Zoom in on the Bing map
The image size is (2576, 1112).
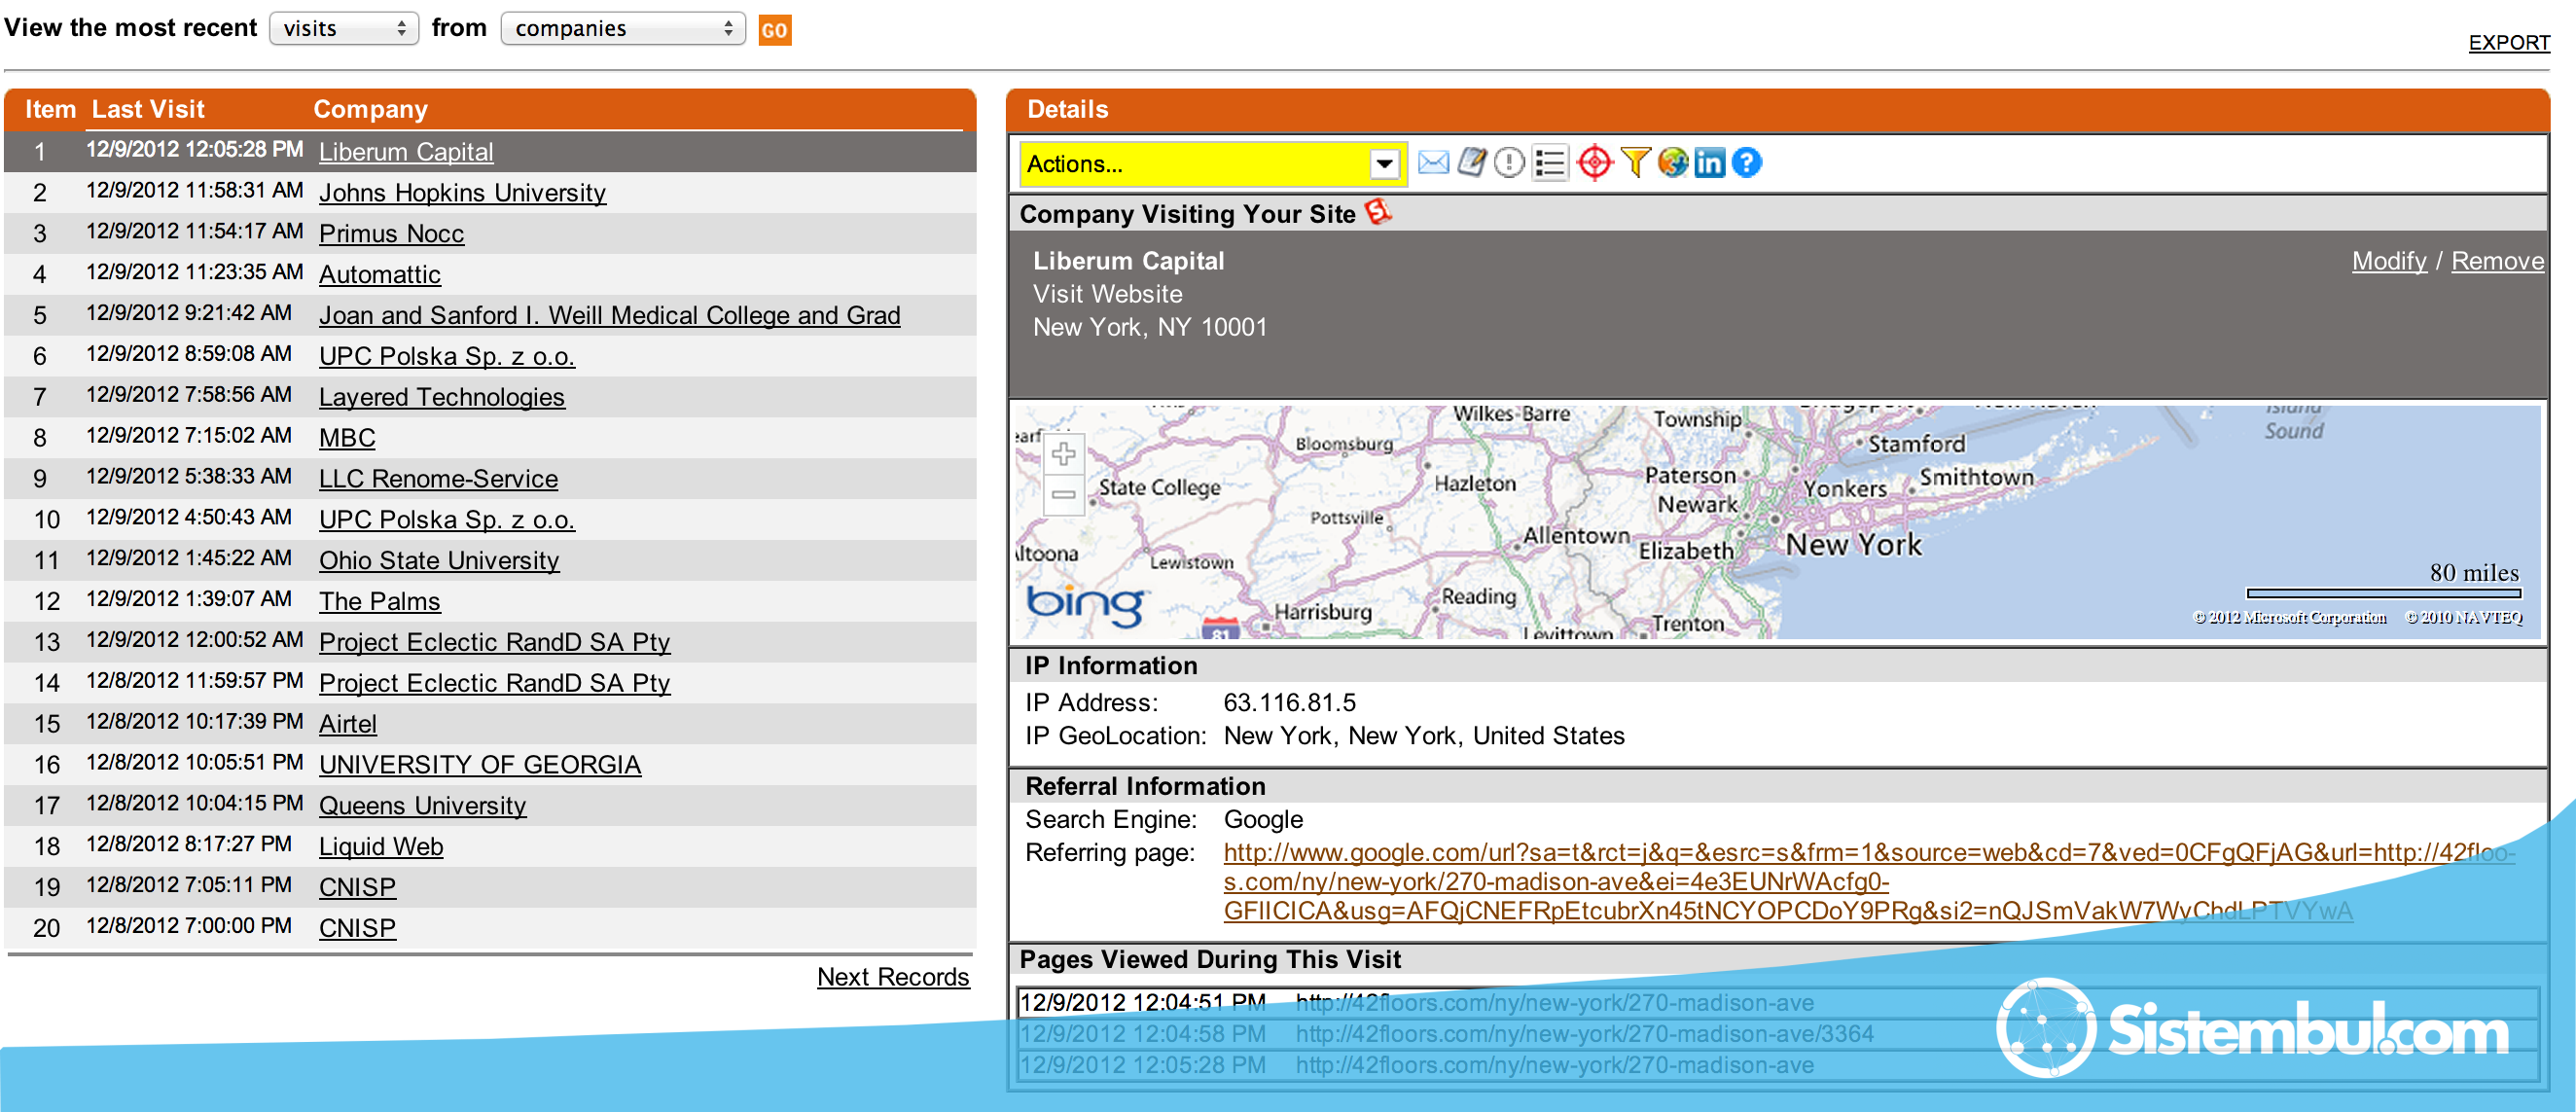click(1063, 454)
